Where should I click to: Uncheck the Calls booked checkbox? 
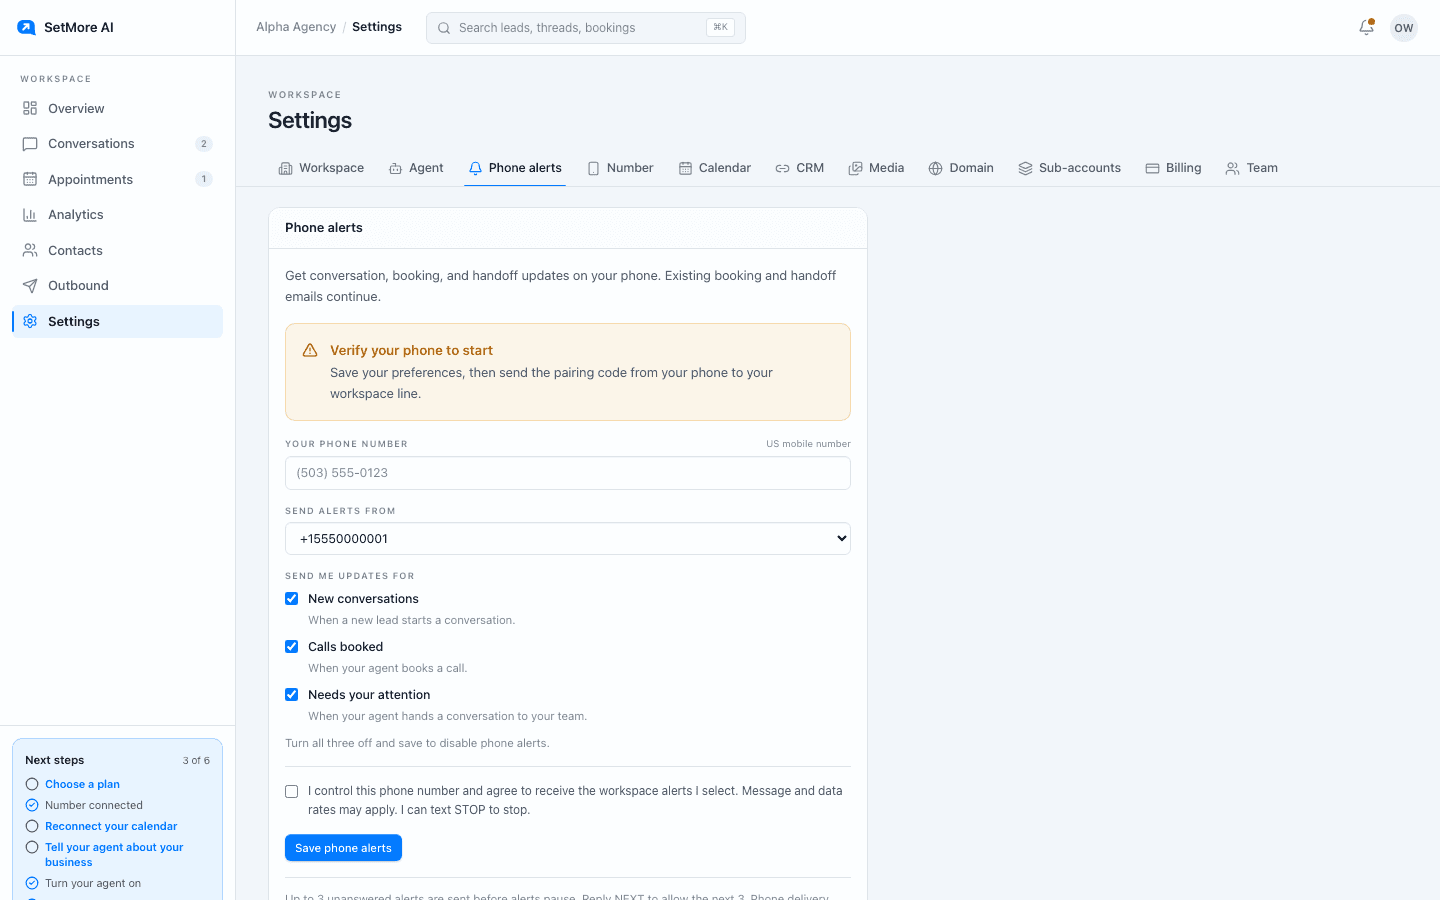(292, 647)
